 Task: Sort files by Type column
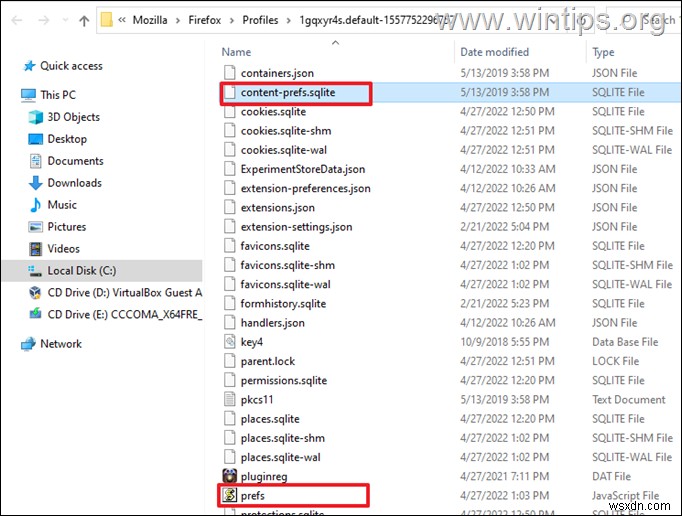tap(603, 52)
